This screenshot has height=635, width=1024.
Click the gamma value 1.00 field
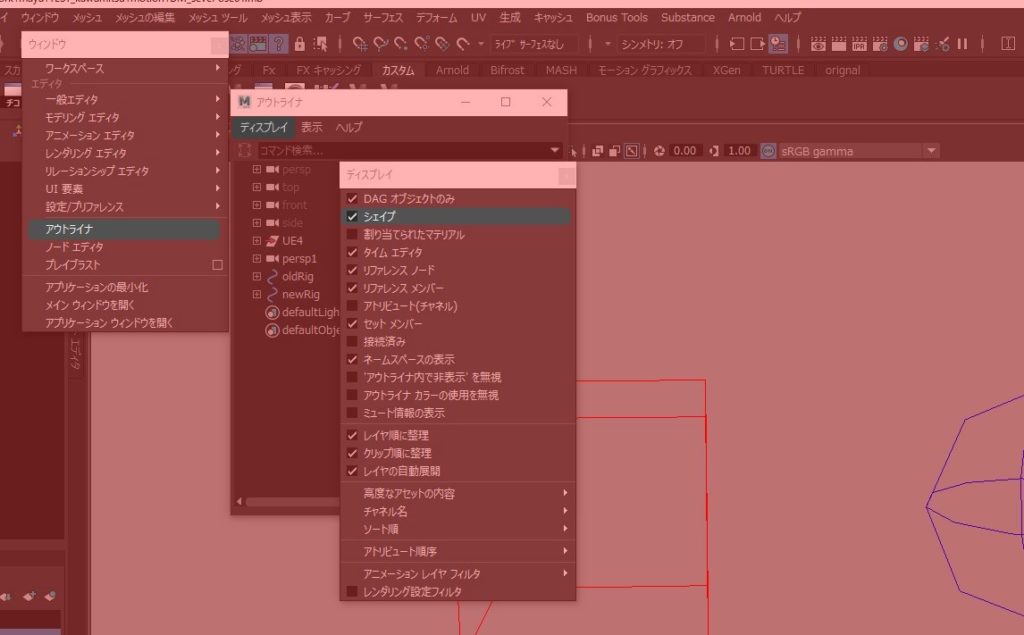pyautogui.click(x=739, y=151)
